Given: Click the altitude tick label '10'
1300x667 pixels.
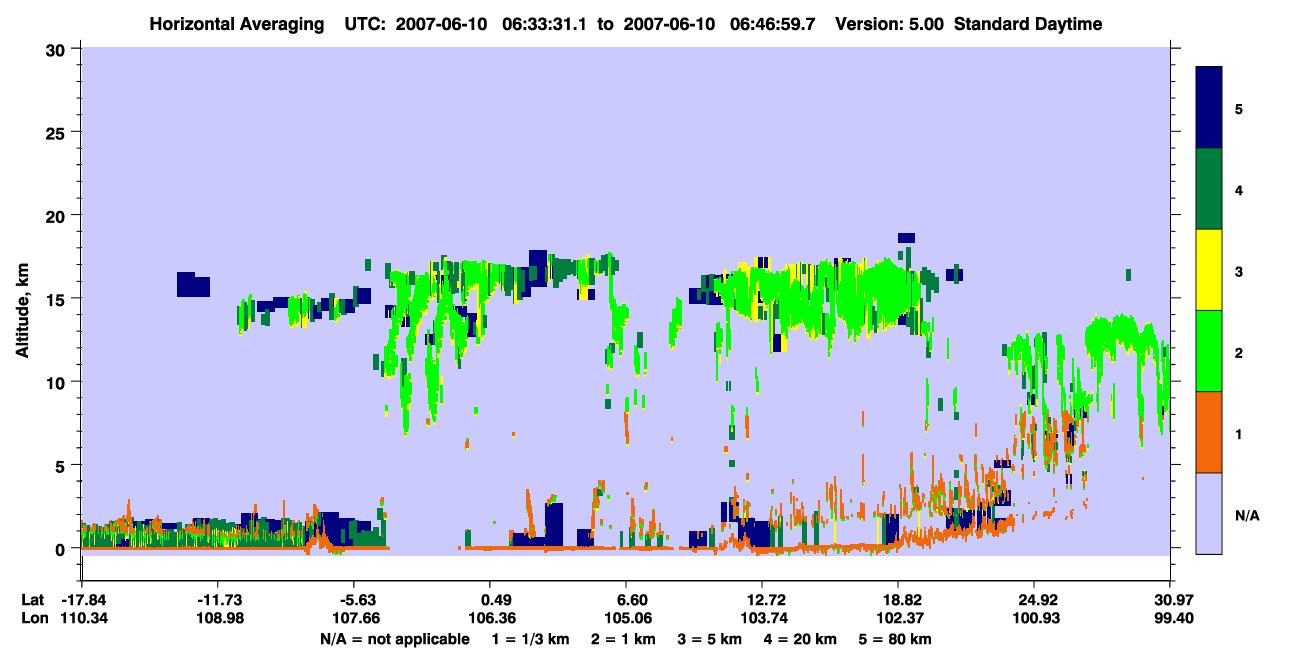Looking at the screenshot, I should (x=57, y=382).
